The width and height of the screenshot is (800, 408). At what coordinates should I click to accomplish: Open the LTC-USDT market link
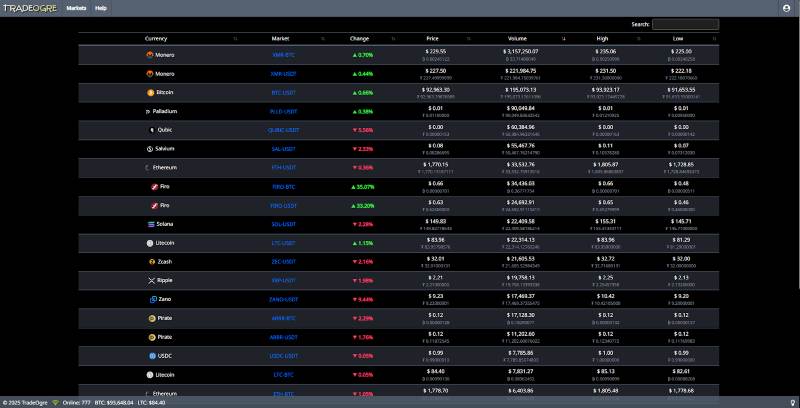coord(284,243)
